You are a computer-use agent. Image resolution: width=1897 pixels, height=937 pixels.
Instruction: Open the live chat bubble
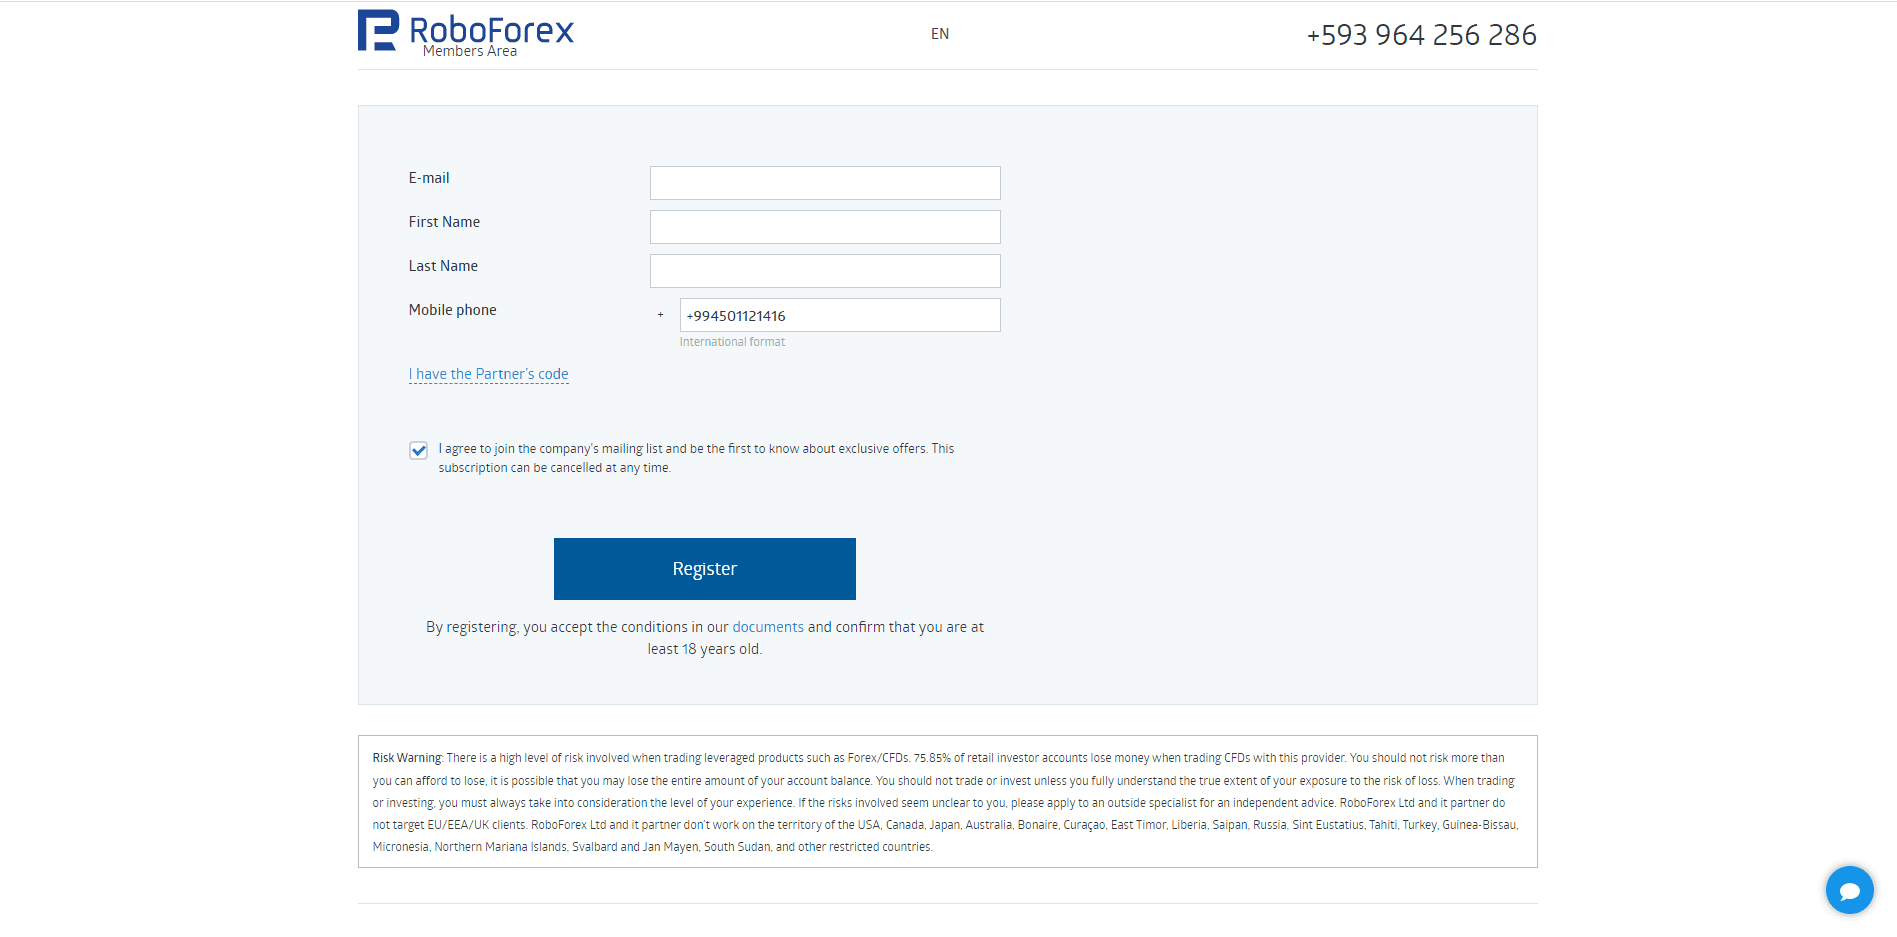coord(1849,889)
